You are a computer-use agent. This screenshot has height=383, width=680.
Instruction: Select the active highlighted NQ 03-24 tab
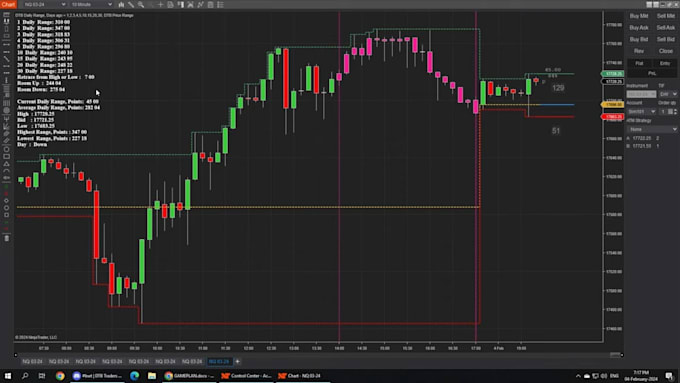pyautogui.click(x=219, y=361)
